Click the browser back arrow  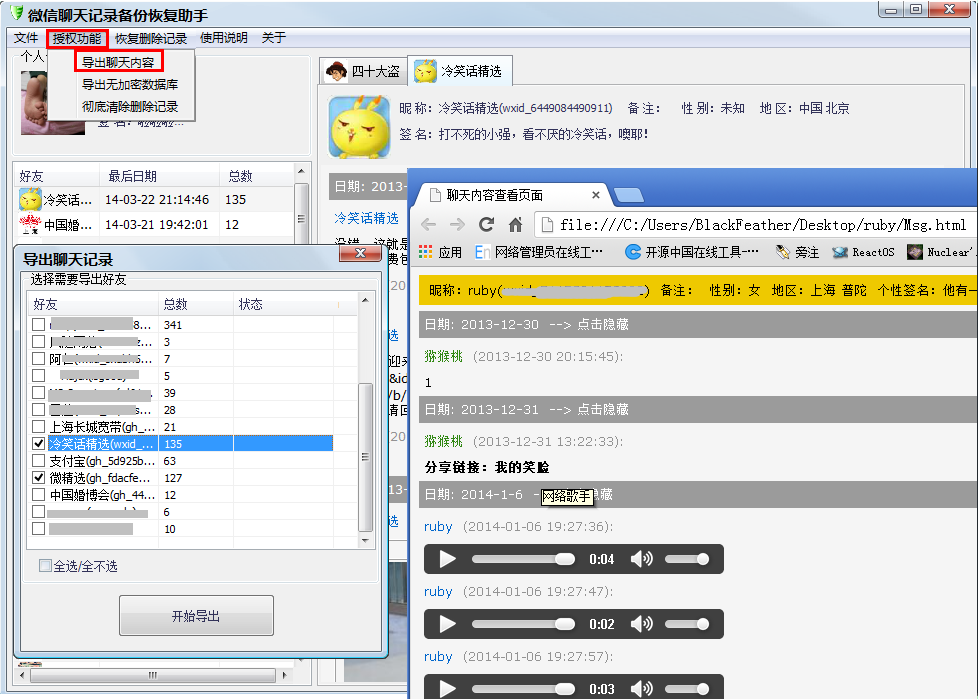coord(428,225)
